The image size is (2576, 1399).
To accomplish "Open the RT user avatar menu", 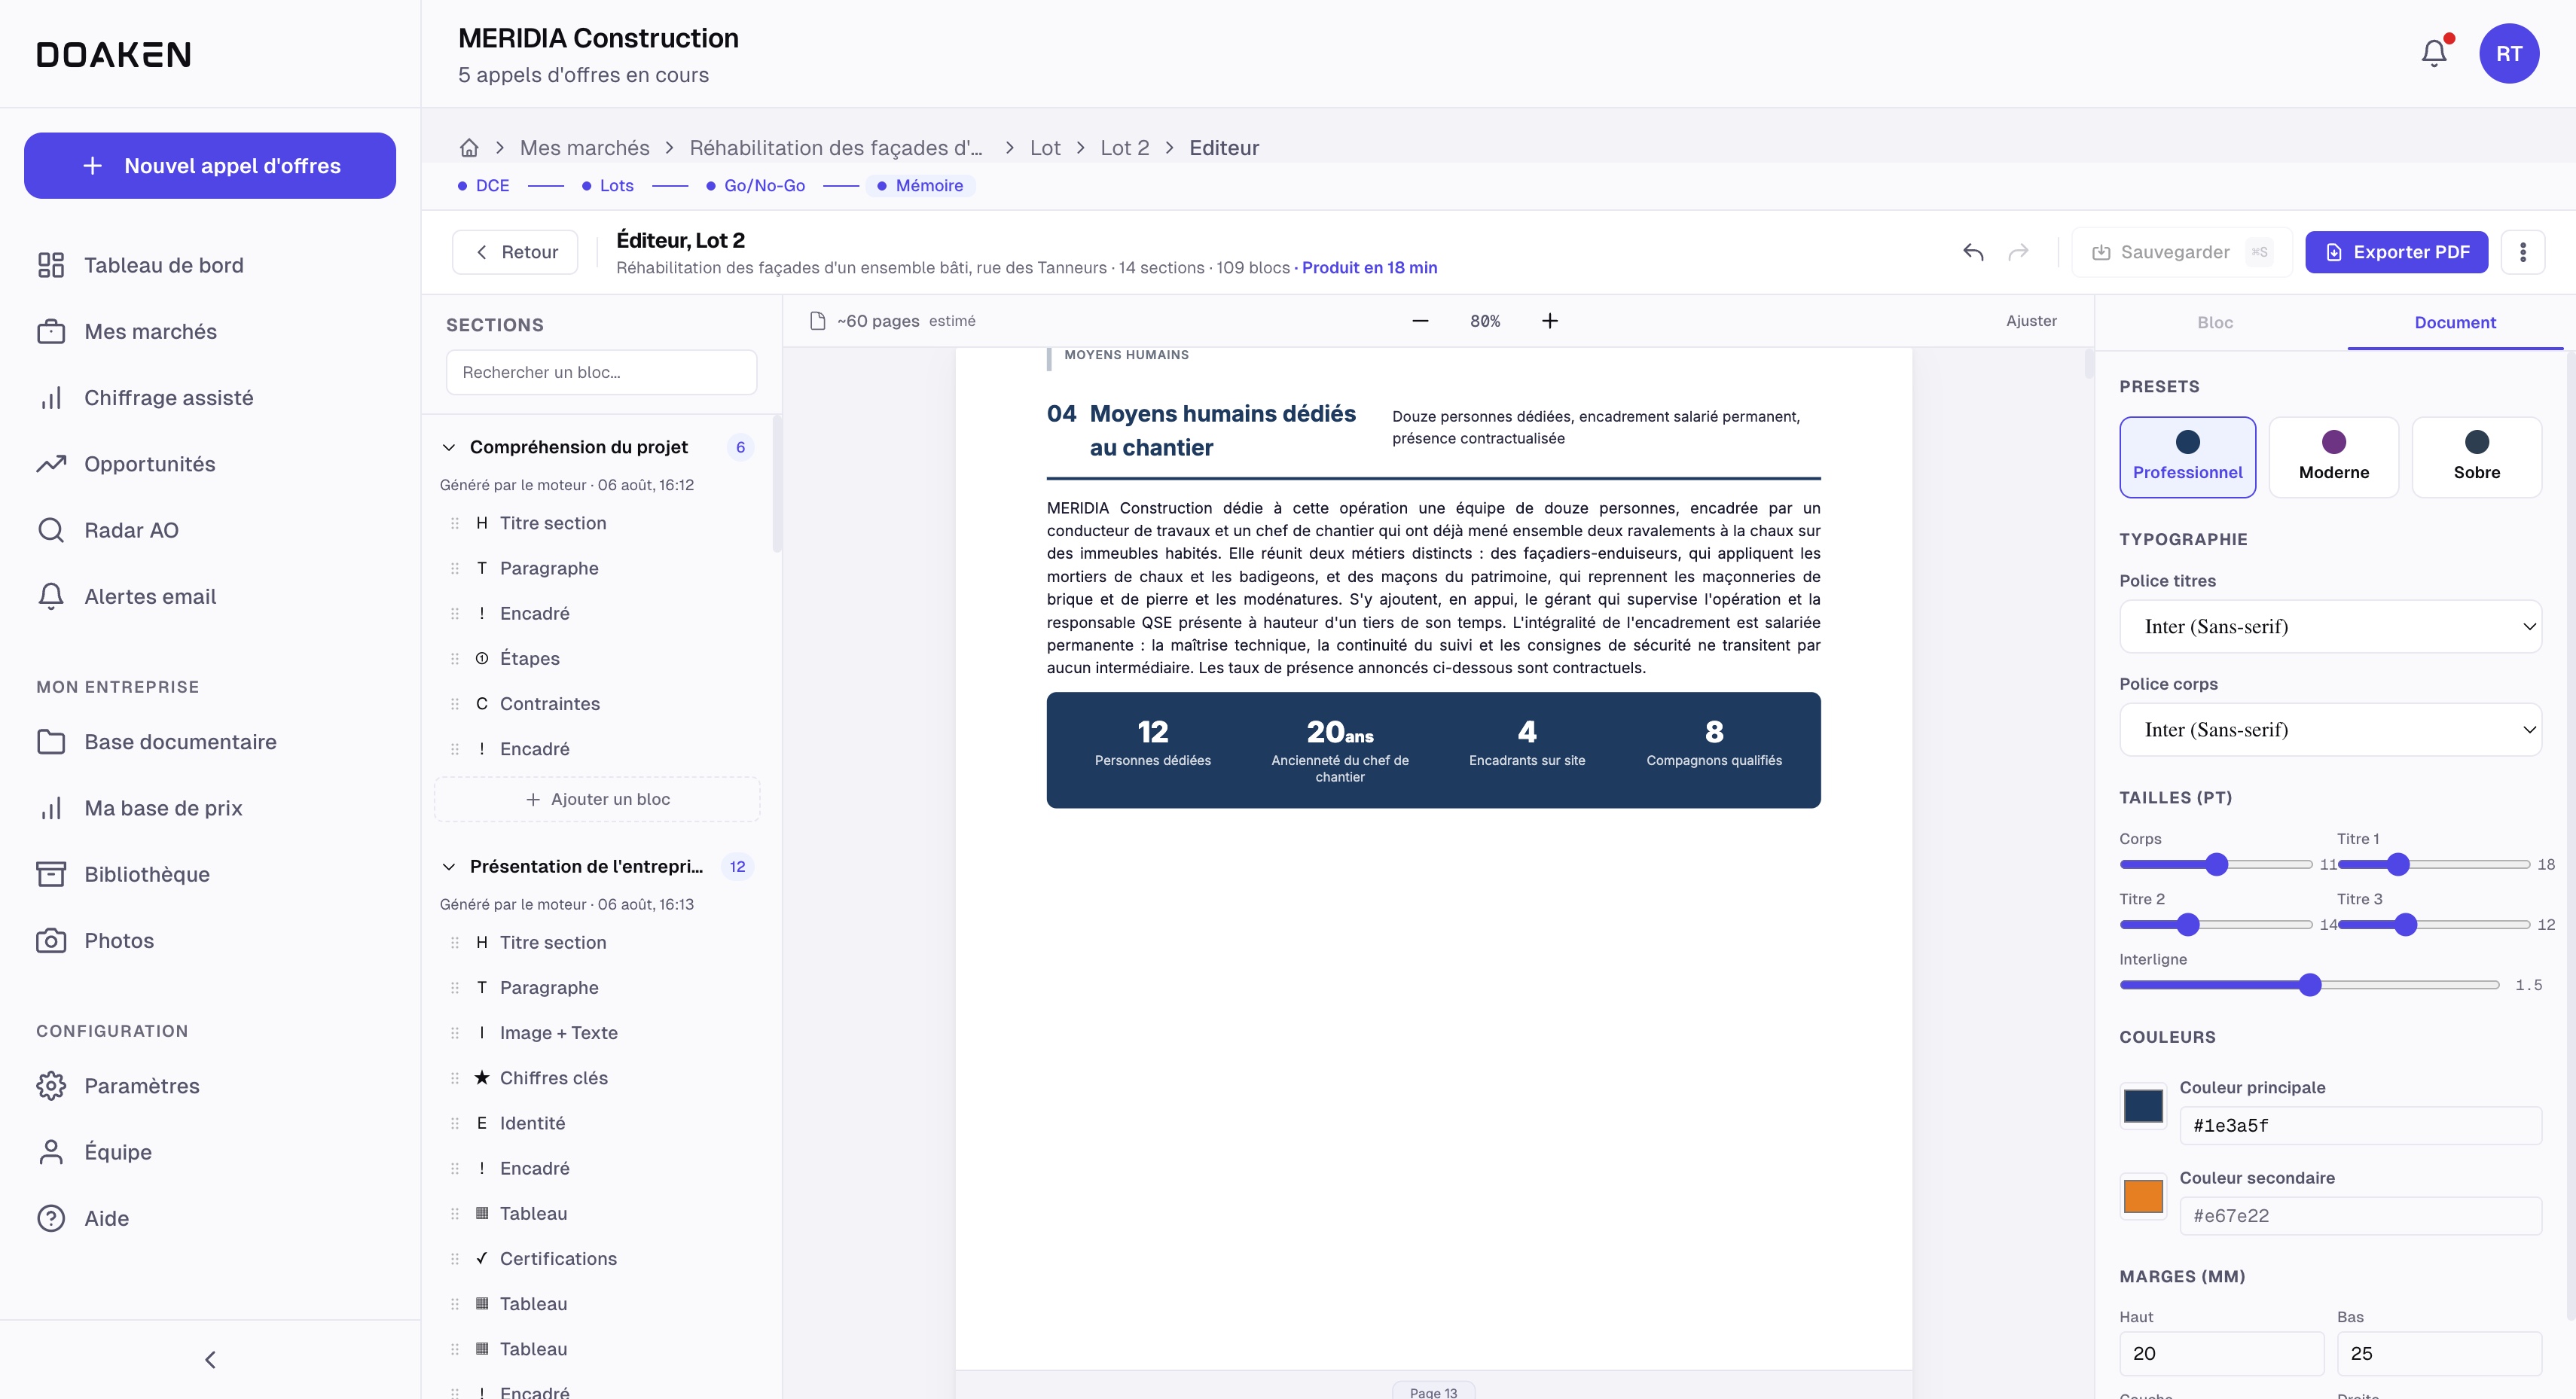I will pos(2508,53).
